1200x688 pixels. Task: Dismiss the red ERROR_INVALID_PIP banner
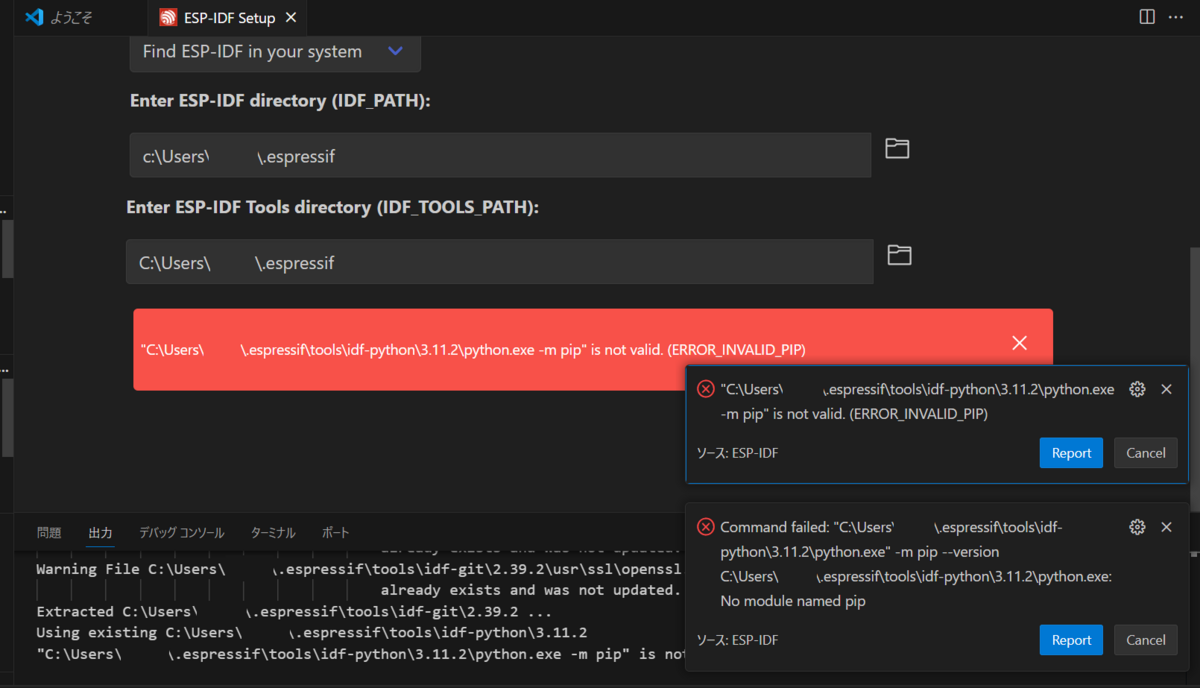tap(1019, 343)
